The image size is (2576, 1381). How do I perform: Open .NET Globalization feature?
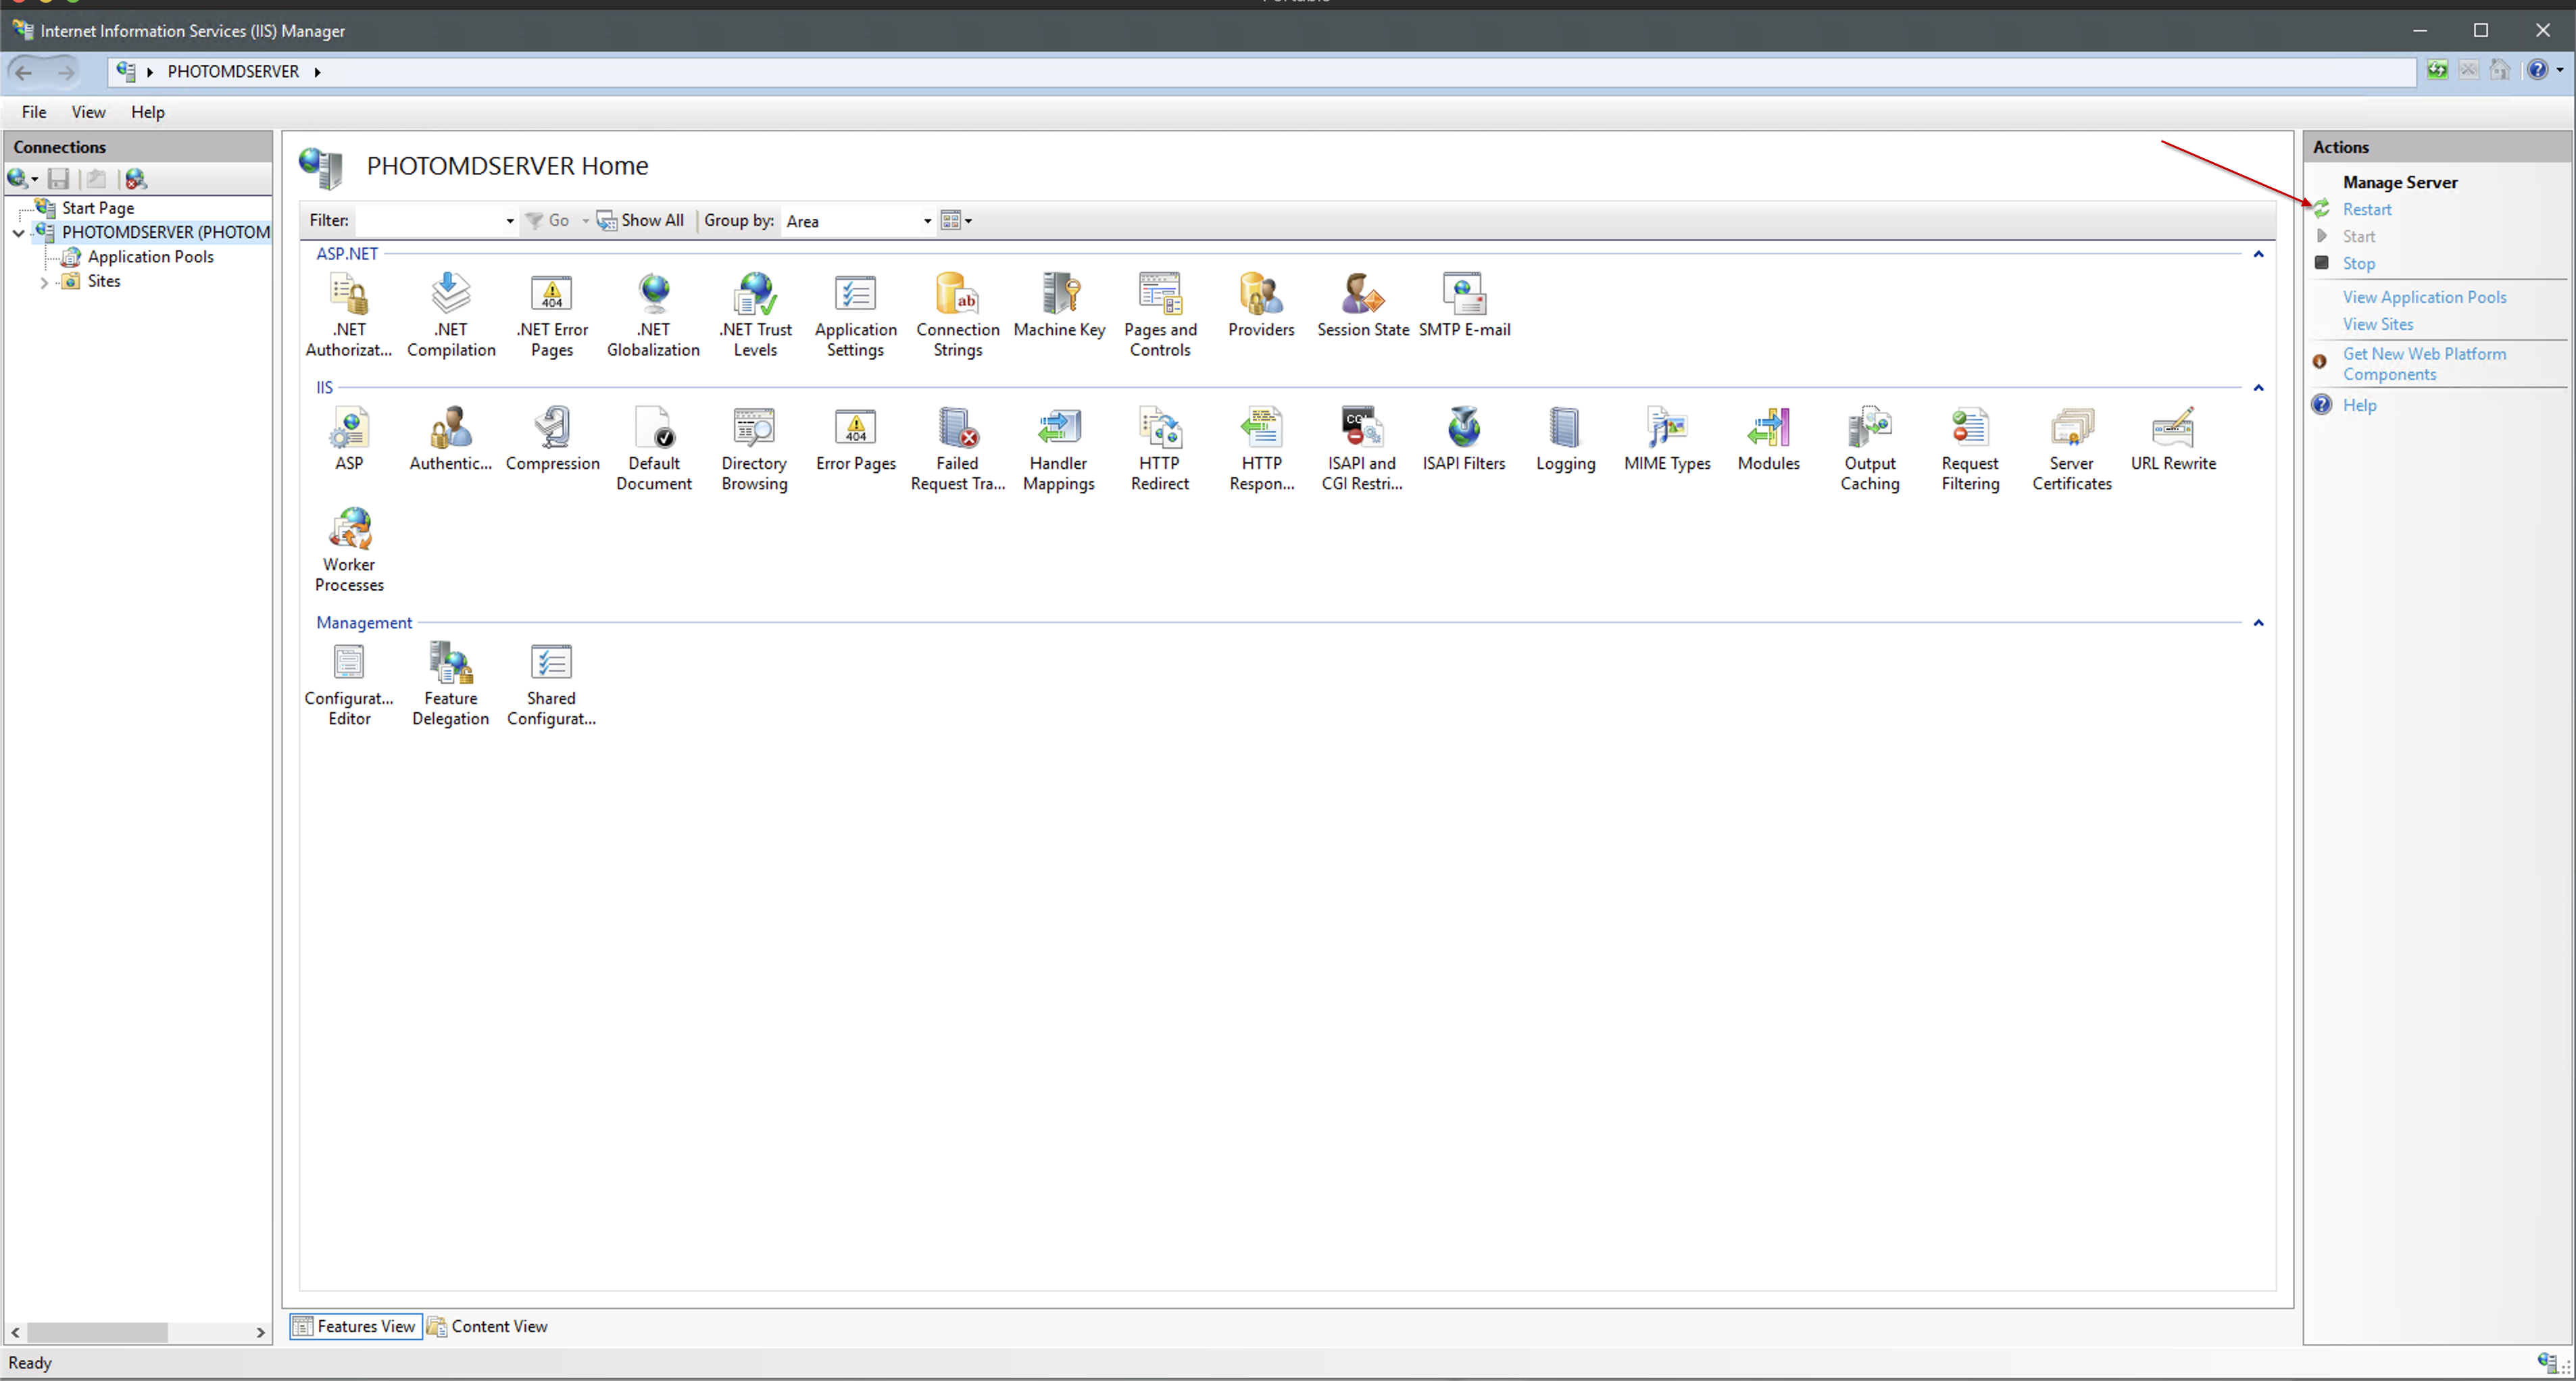point(653,314)
